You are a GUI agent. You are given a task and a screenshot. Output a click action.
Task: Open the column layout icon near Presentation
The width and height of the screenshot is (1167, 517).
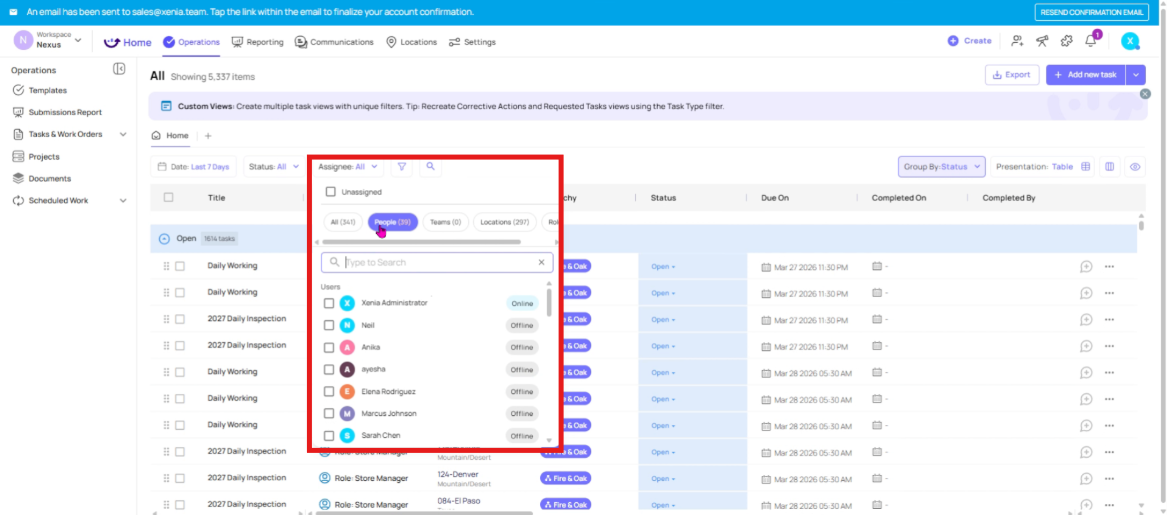click(x=1109, y=167)
